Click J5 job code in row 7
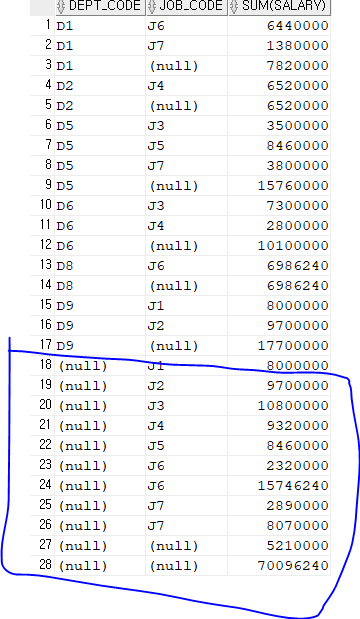Screen dimensions: 360x619 [156, 146]
